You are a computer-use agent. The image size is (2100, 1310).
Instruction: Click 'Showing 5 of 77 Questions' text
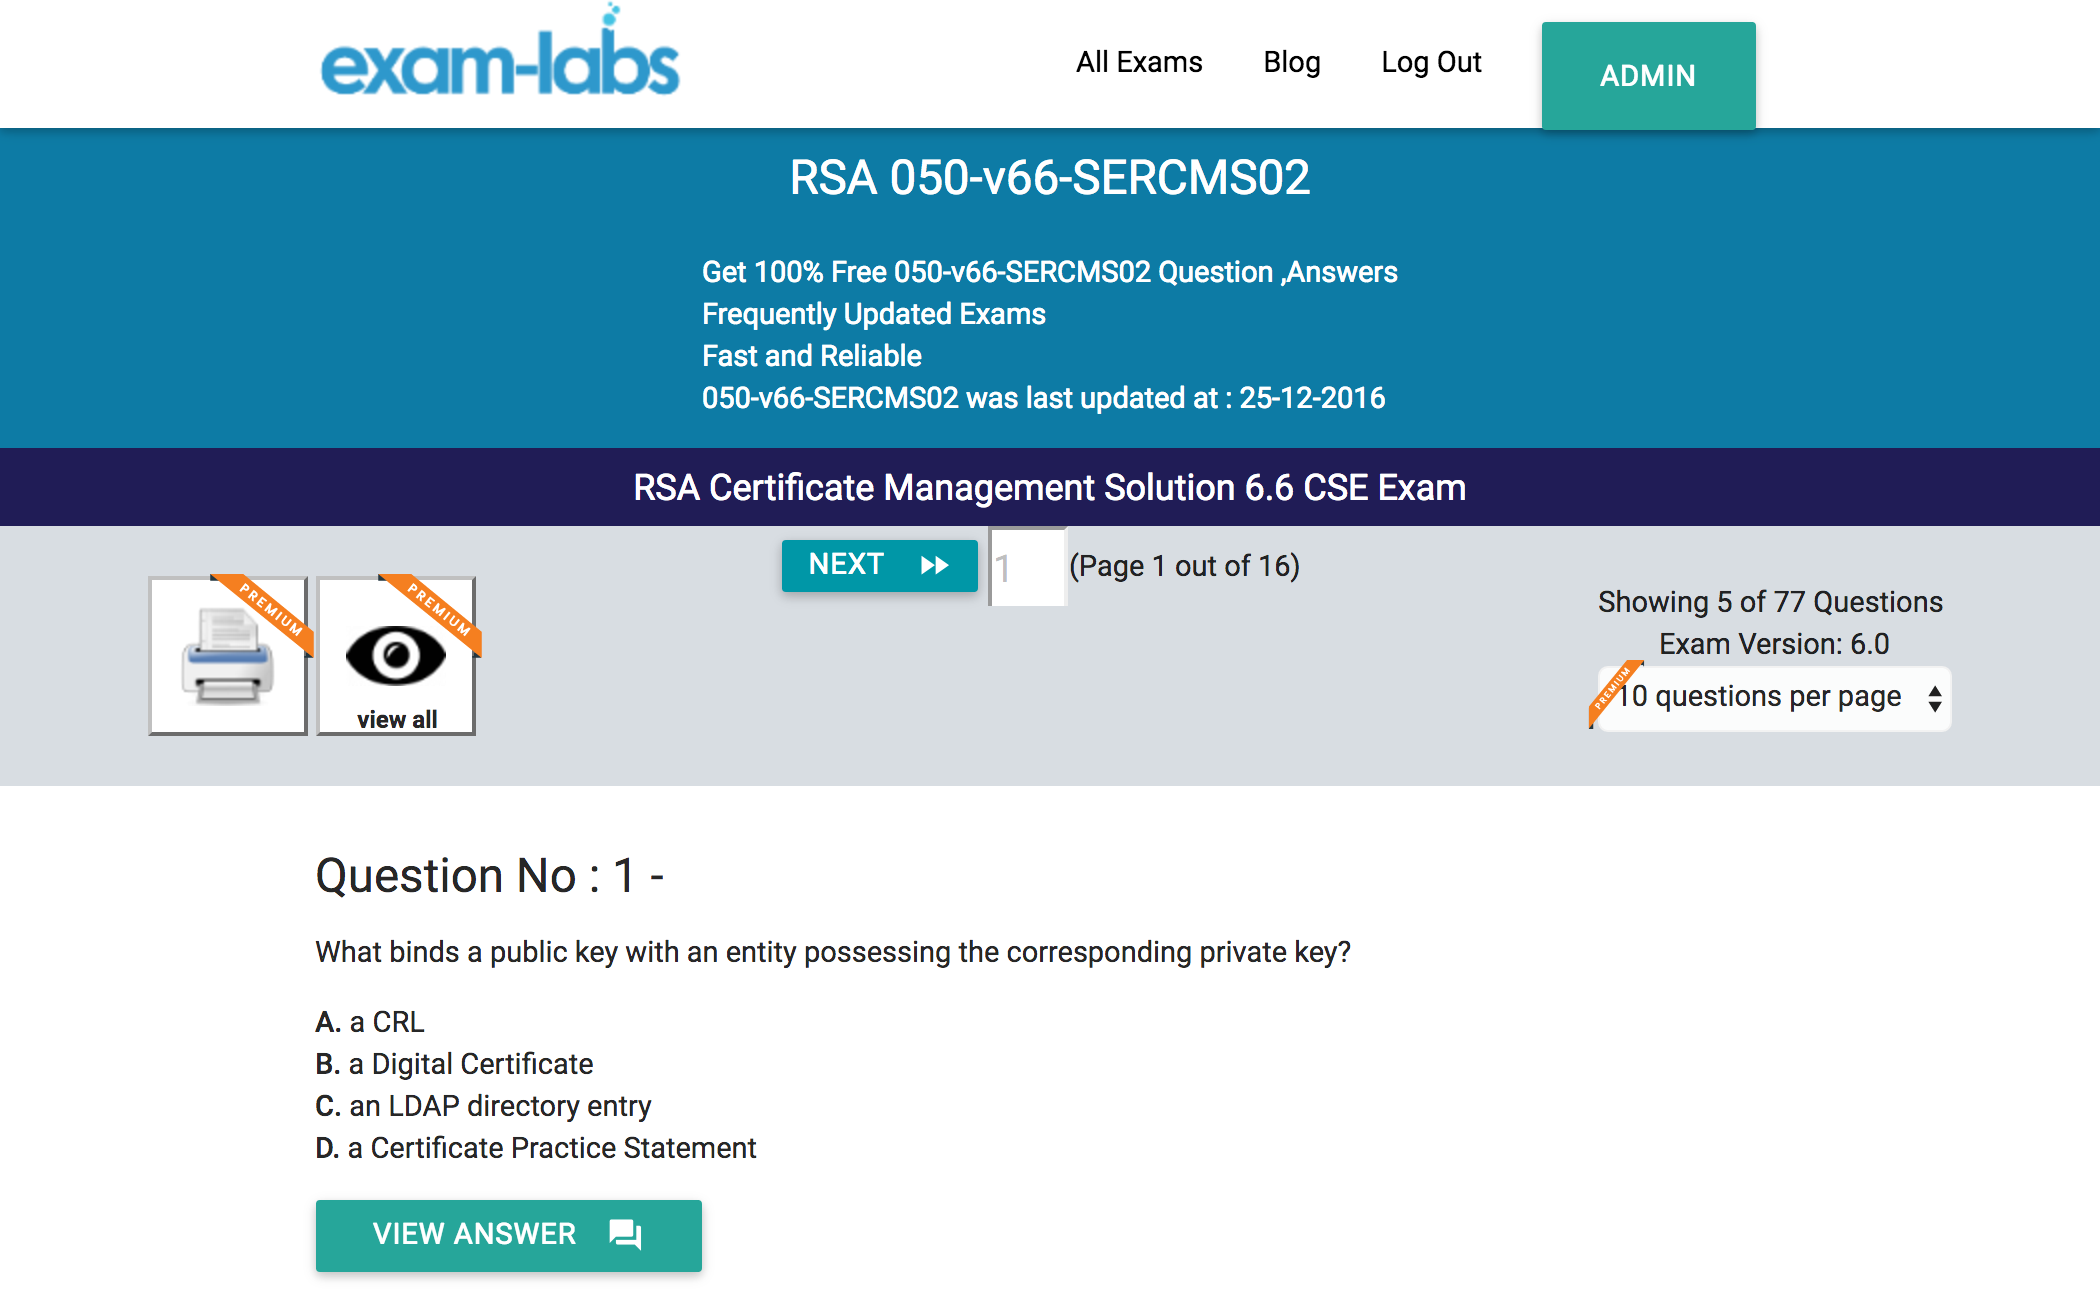point(1770,602)
